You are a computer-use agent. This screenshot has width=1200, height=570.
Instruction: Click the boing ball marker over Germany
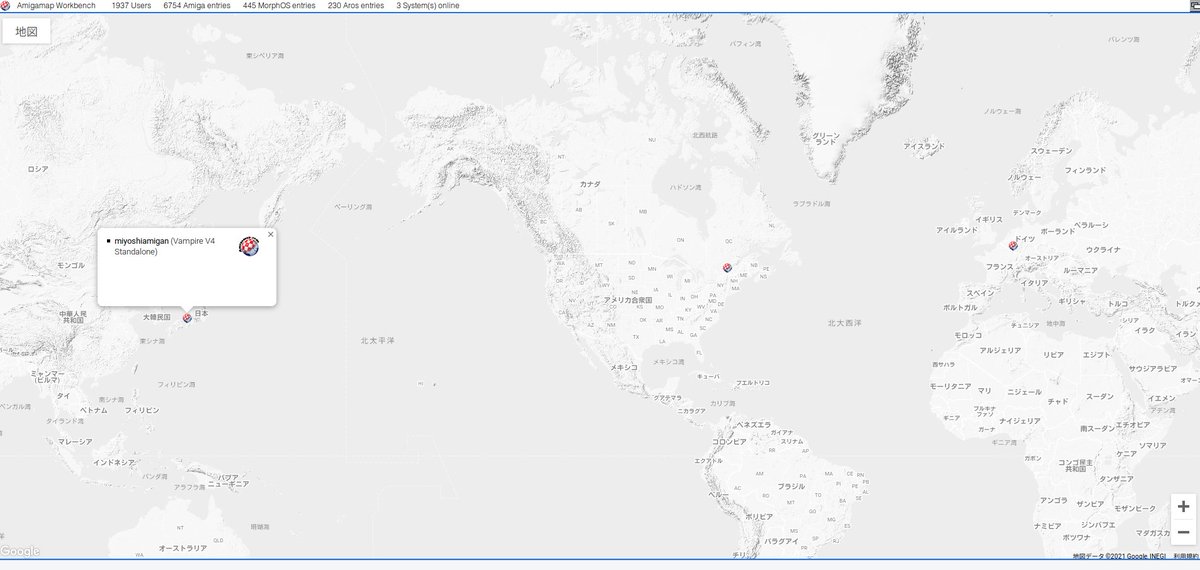[x=1014, y=245]
